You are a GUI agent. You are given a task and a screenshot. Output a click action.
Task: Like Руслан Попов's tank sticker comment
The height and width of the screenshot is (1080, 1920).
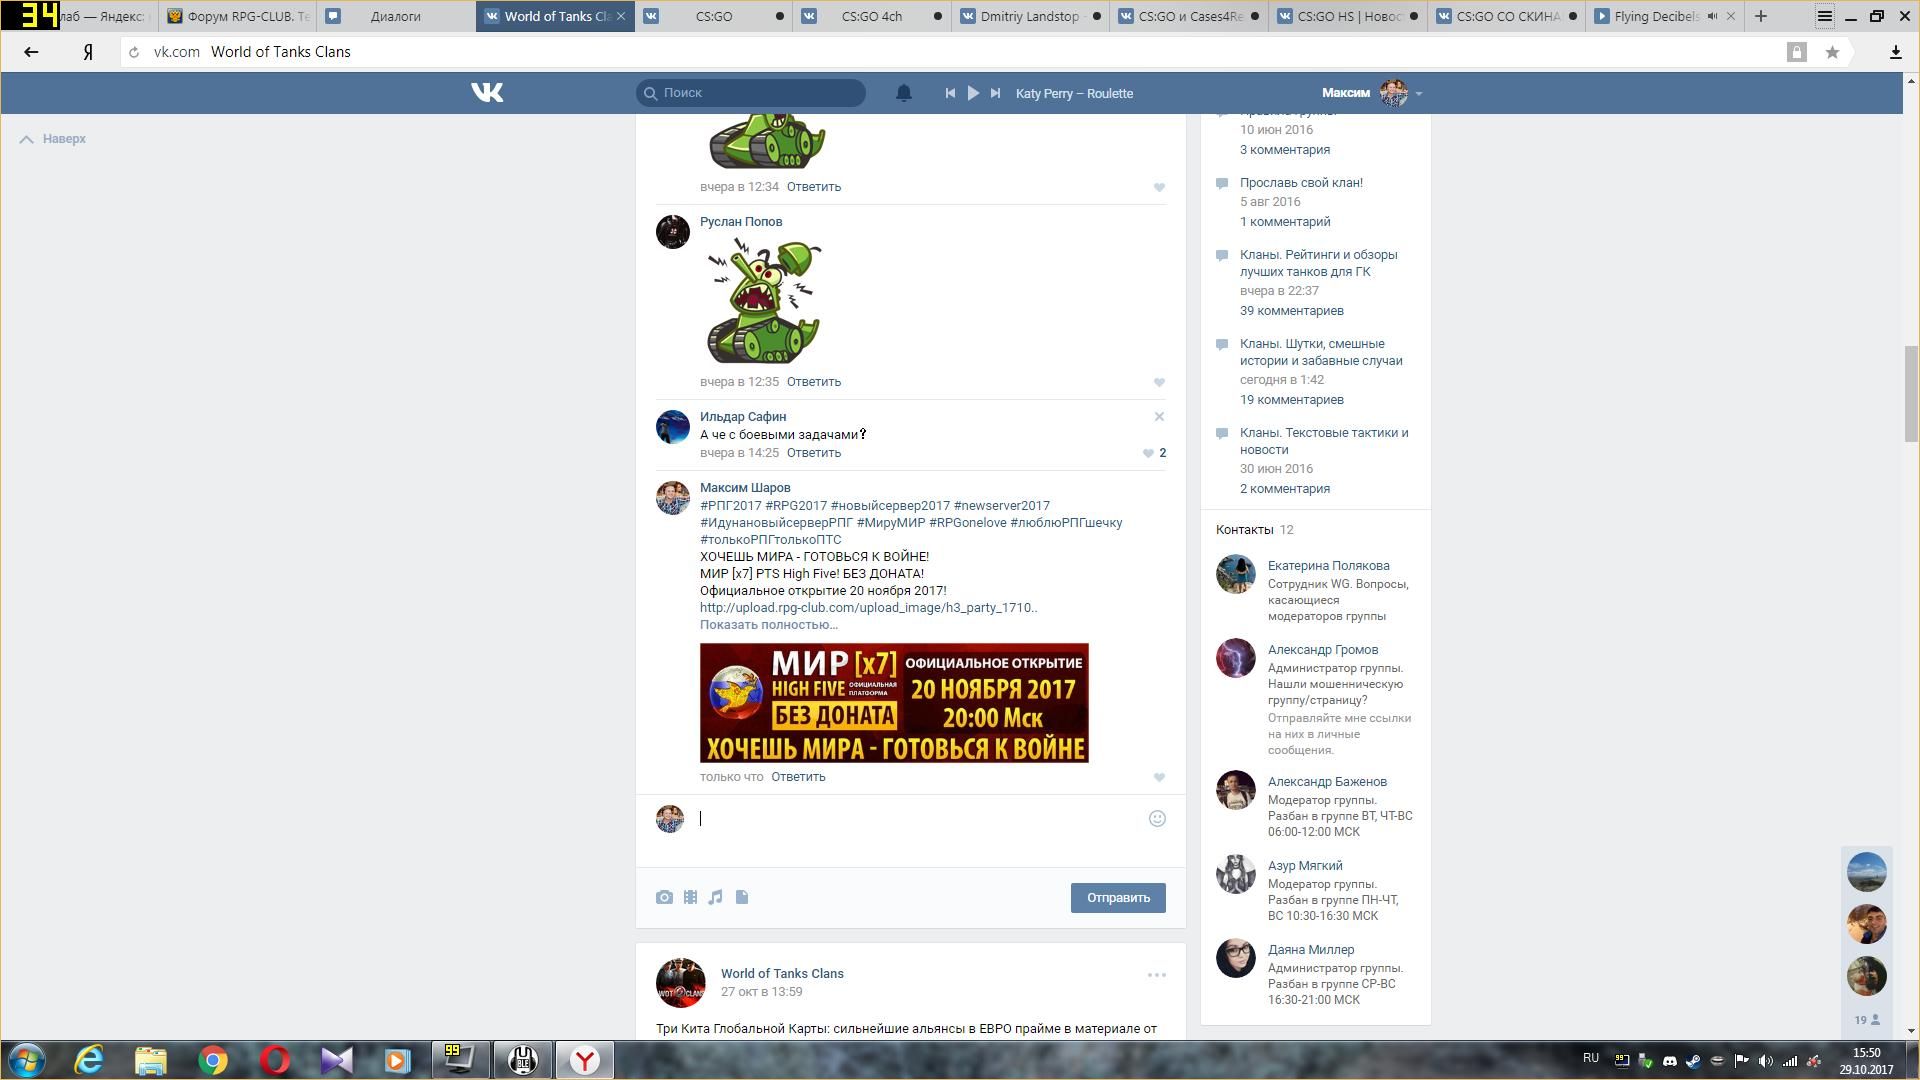click(x=1159, y=382)
